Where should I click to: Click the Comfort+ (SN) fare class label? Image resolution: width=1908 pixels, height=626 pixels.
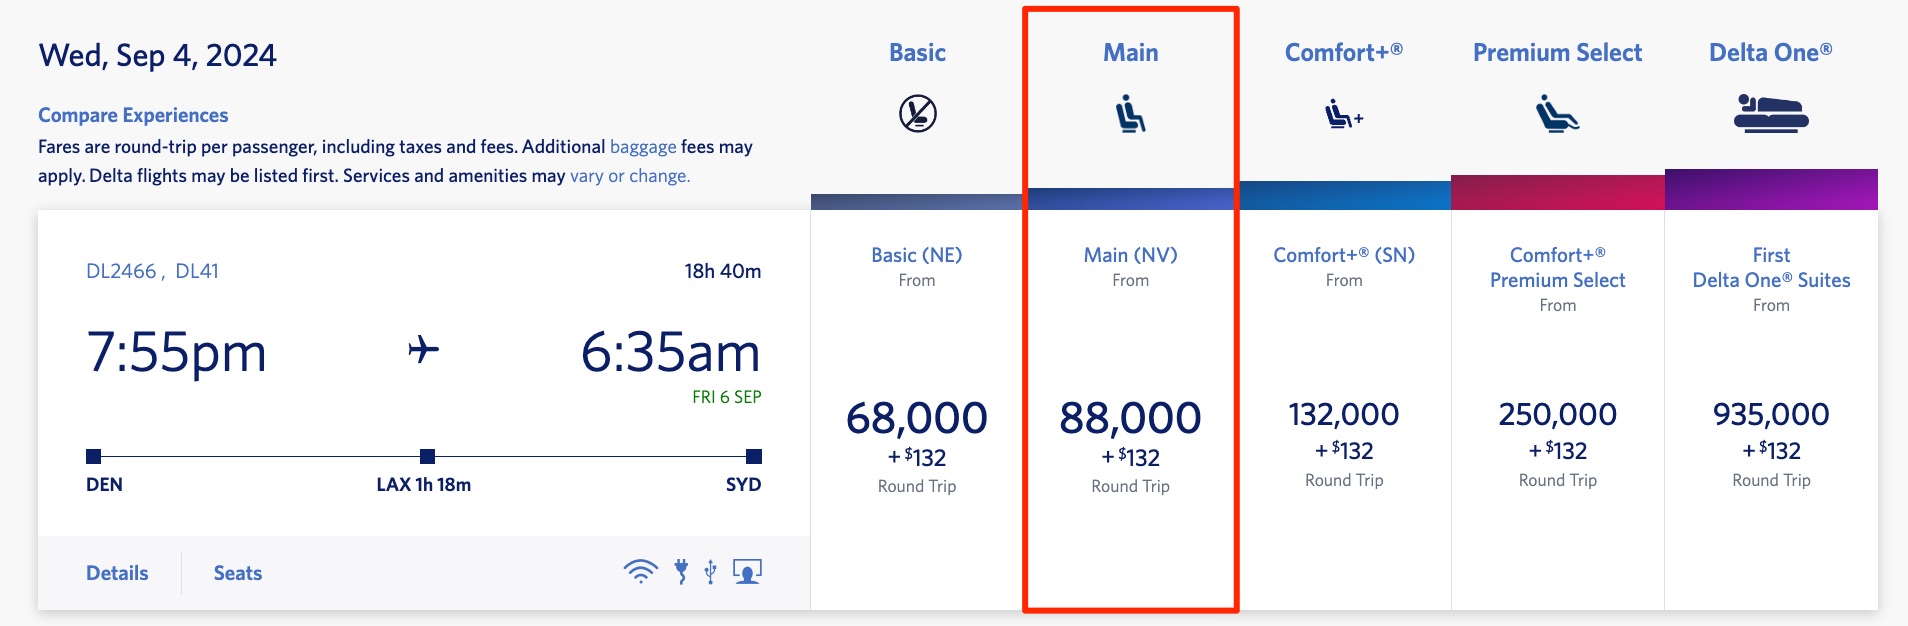tap(1343, 255)
